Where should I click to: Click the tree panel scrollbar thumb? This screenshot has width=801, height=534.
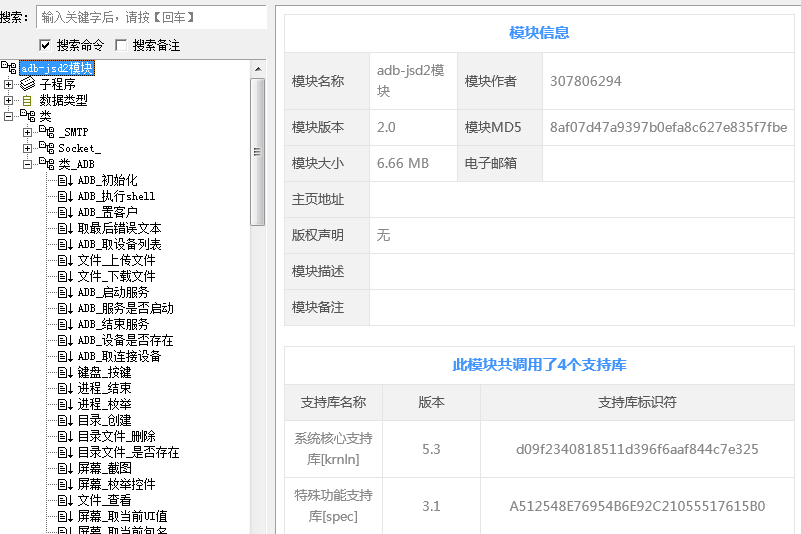257,152
